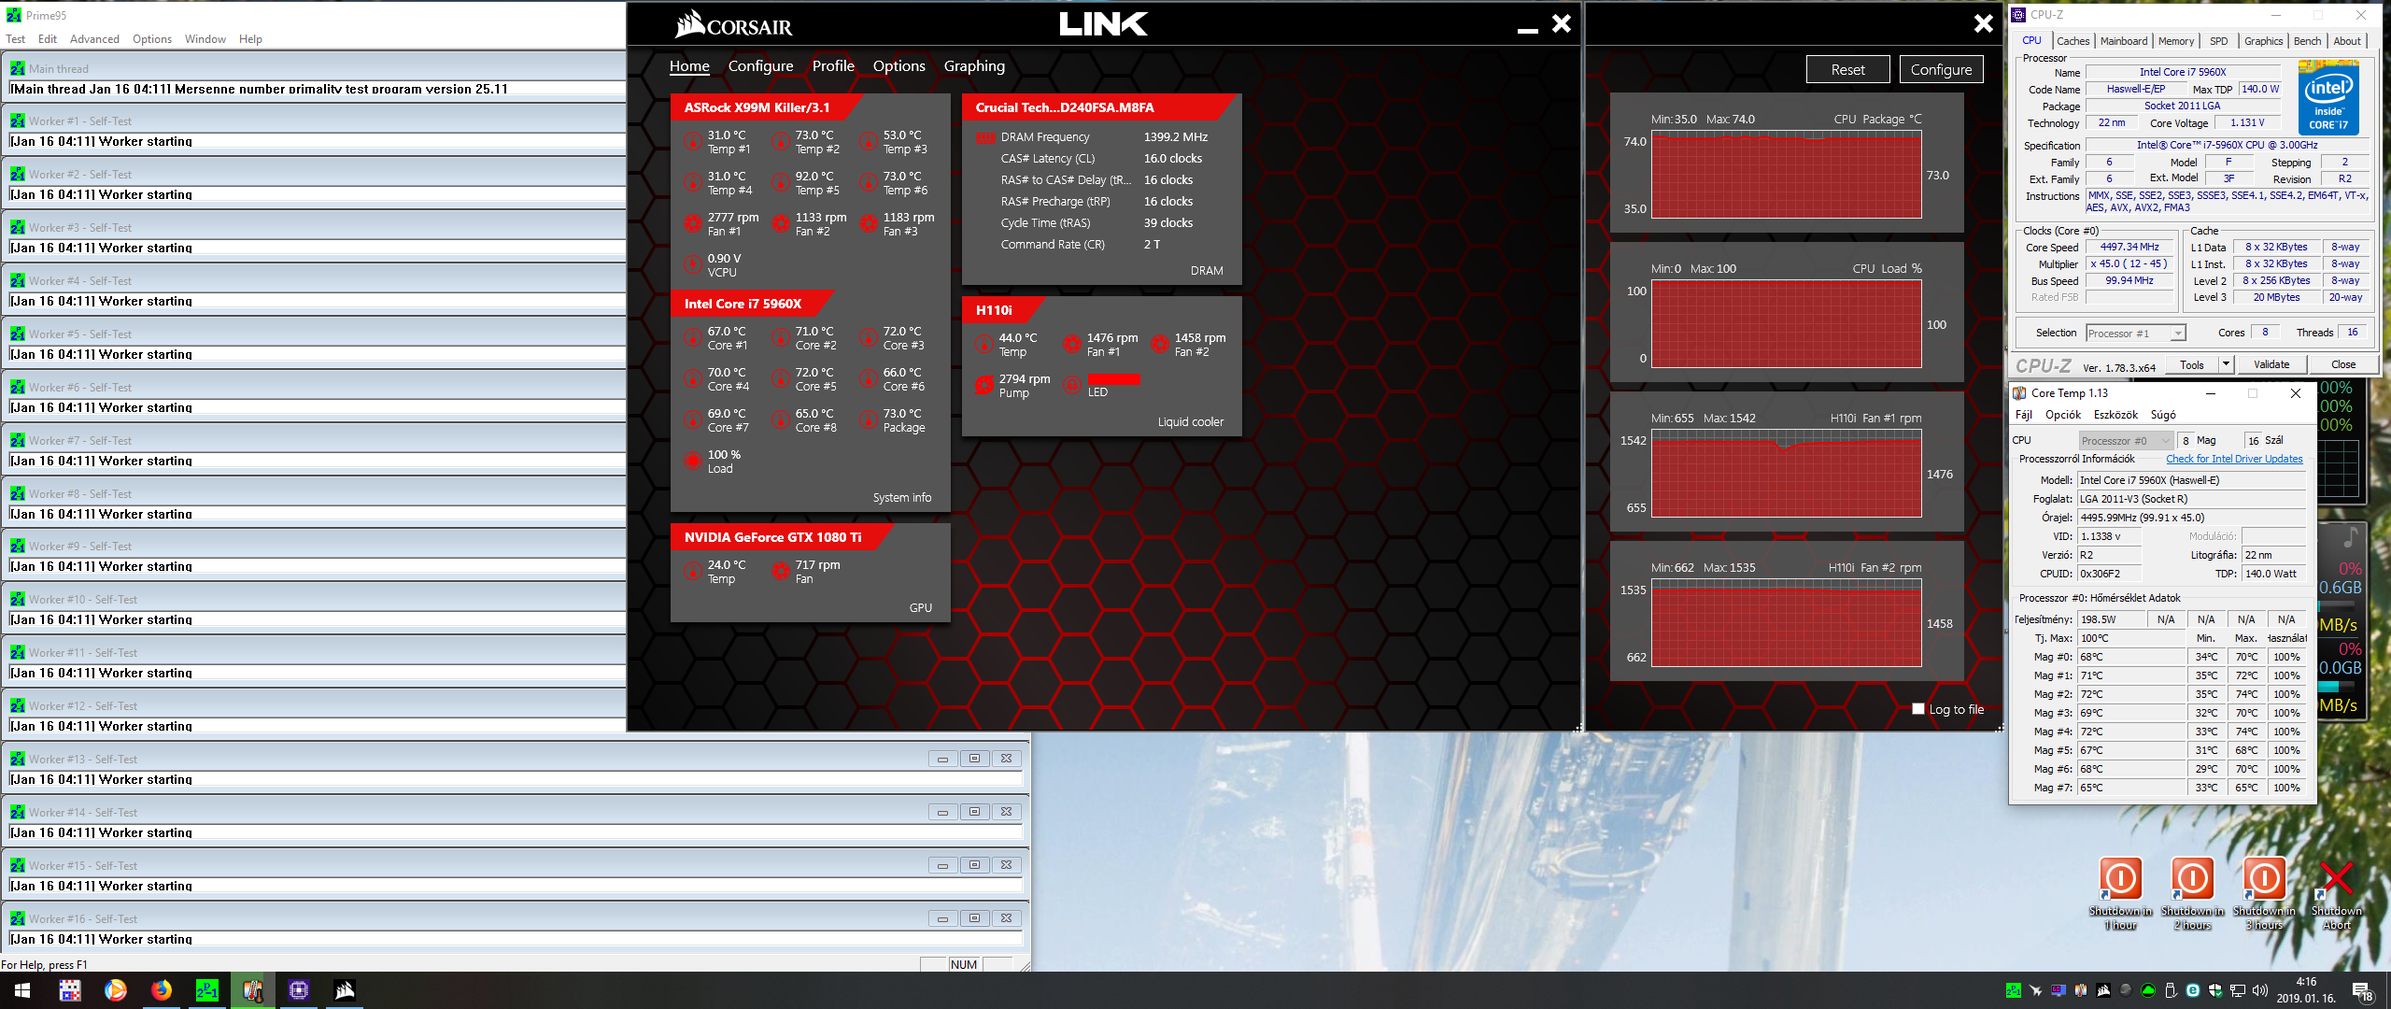Open the Core Temp Opciók menu
This screenshot has height=1009, width=2391.
[2062, 415]
